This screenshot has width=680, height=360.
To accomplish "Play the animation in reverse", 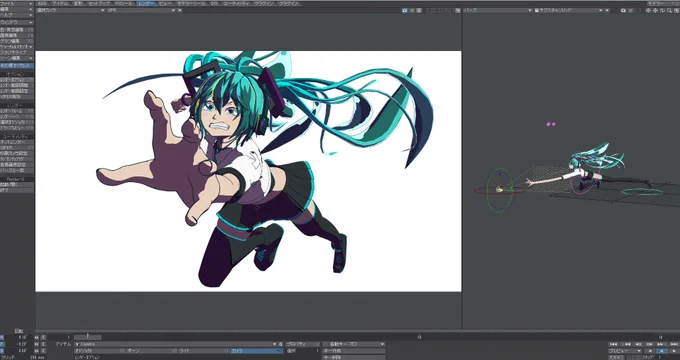I will [x=650, y=350].
